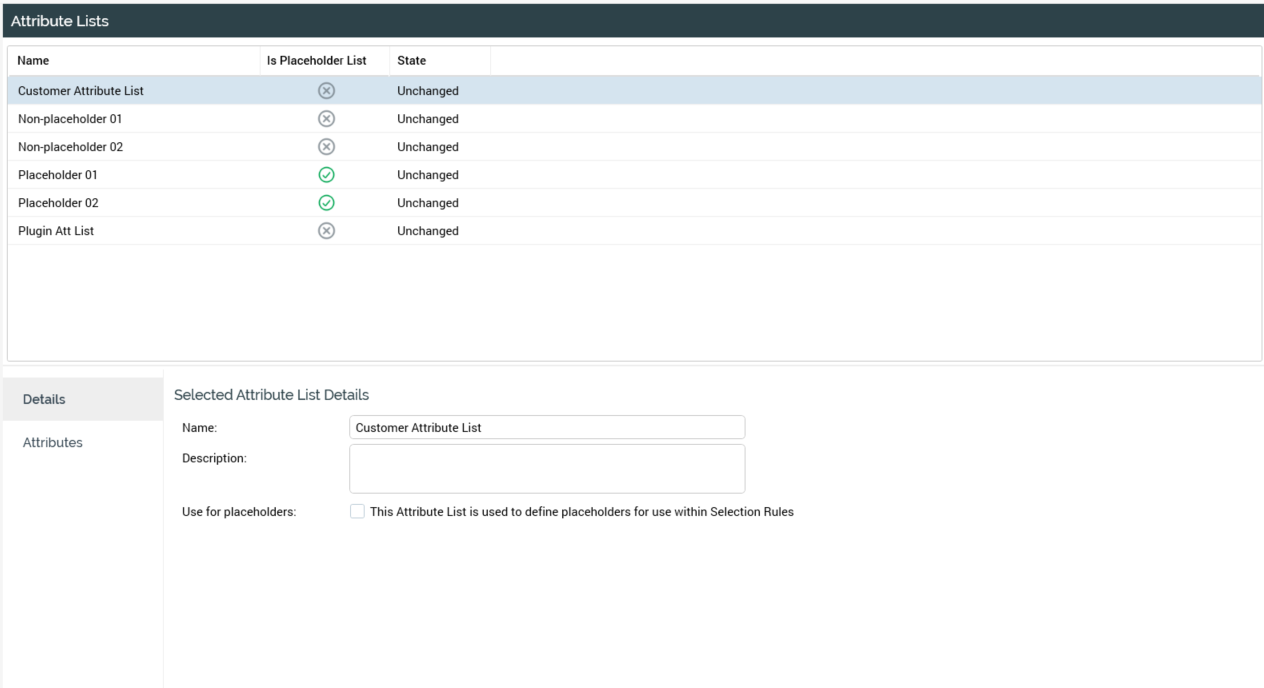Enable the Use for placeholders checkbox
This screenshot has width=1264, height=688.
(357, 513)
